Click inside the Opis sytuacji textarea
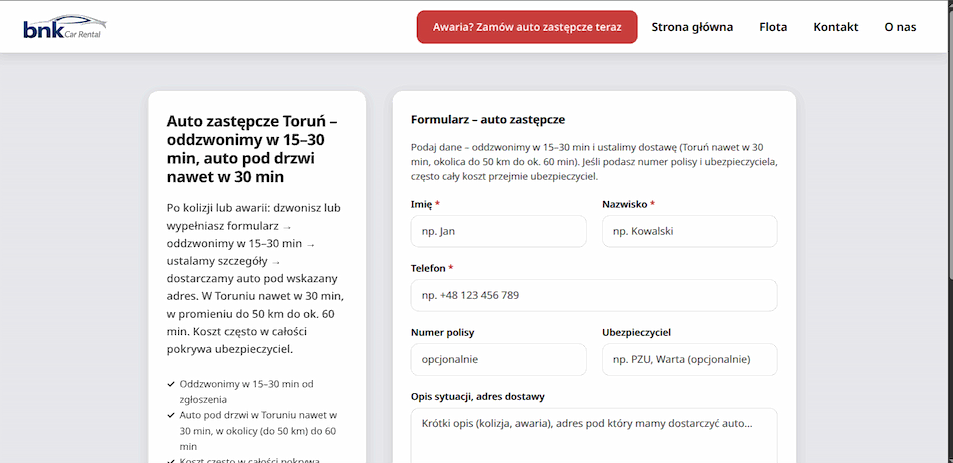Viewport: 953px width, 463px height. [x=593, y=435]
